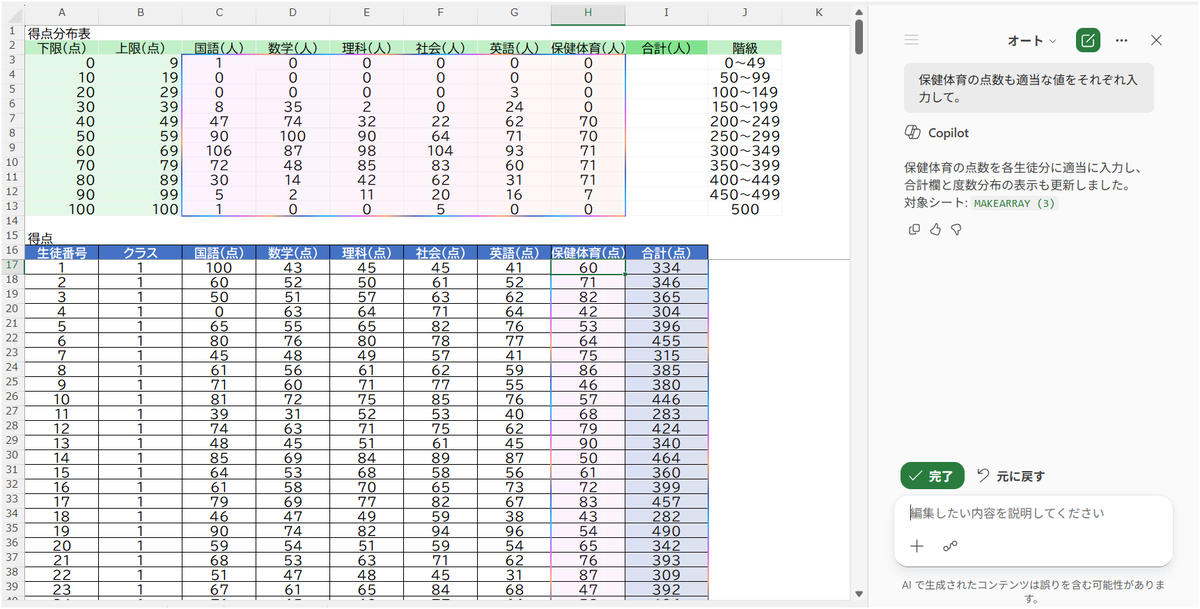Select the user prompt message bubble
Viewport: 1200px width, 609px height.
[x=1029, y=89]
